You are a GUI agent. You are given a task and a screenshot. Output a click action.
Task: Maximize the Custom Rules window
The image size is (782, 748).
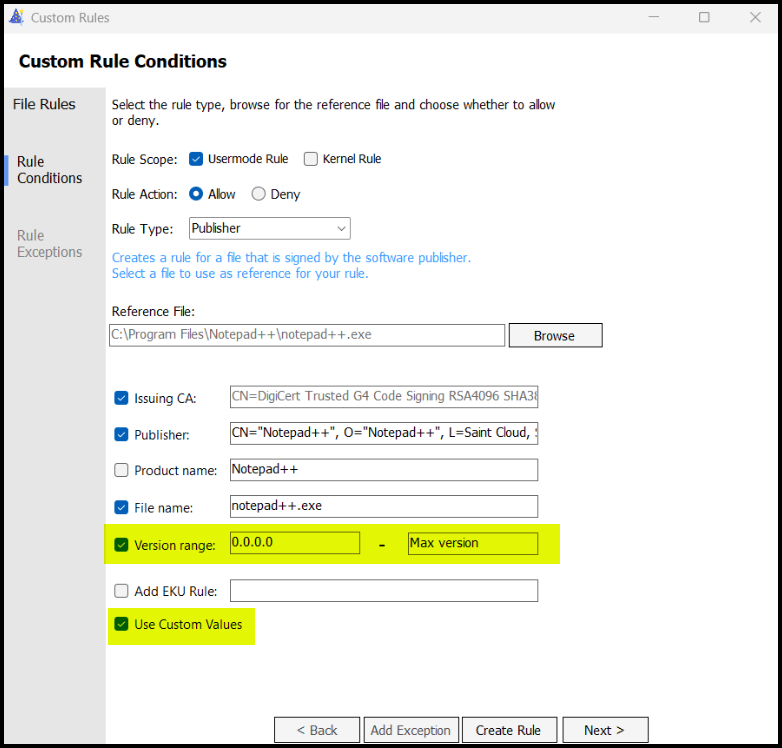pyautogui.click(x=704, y=17)
